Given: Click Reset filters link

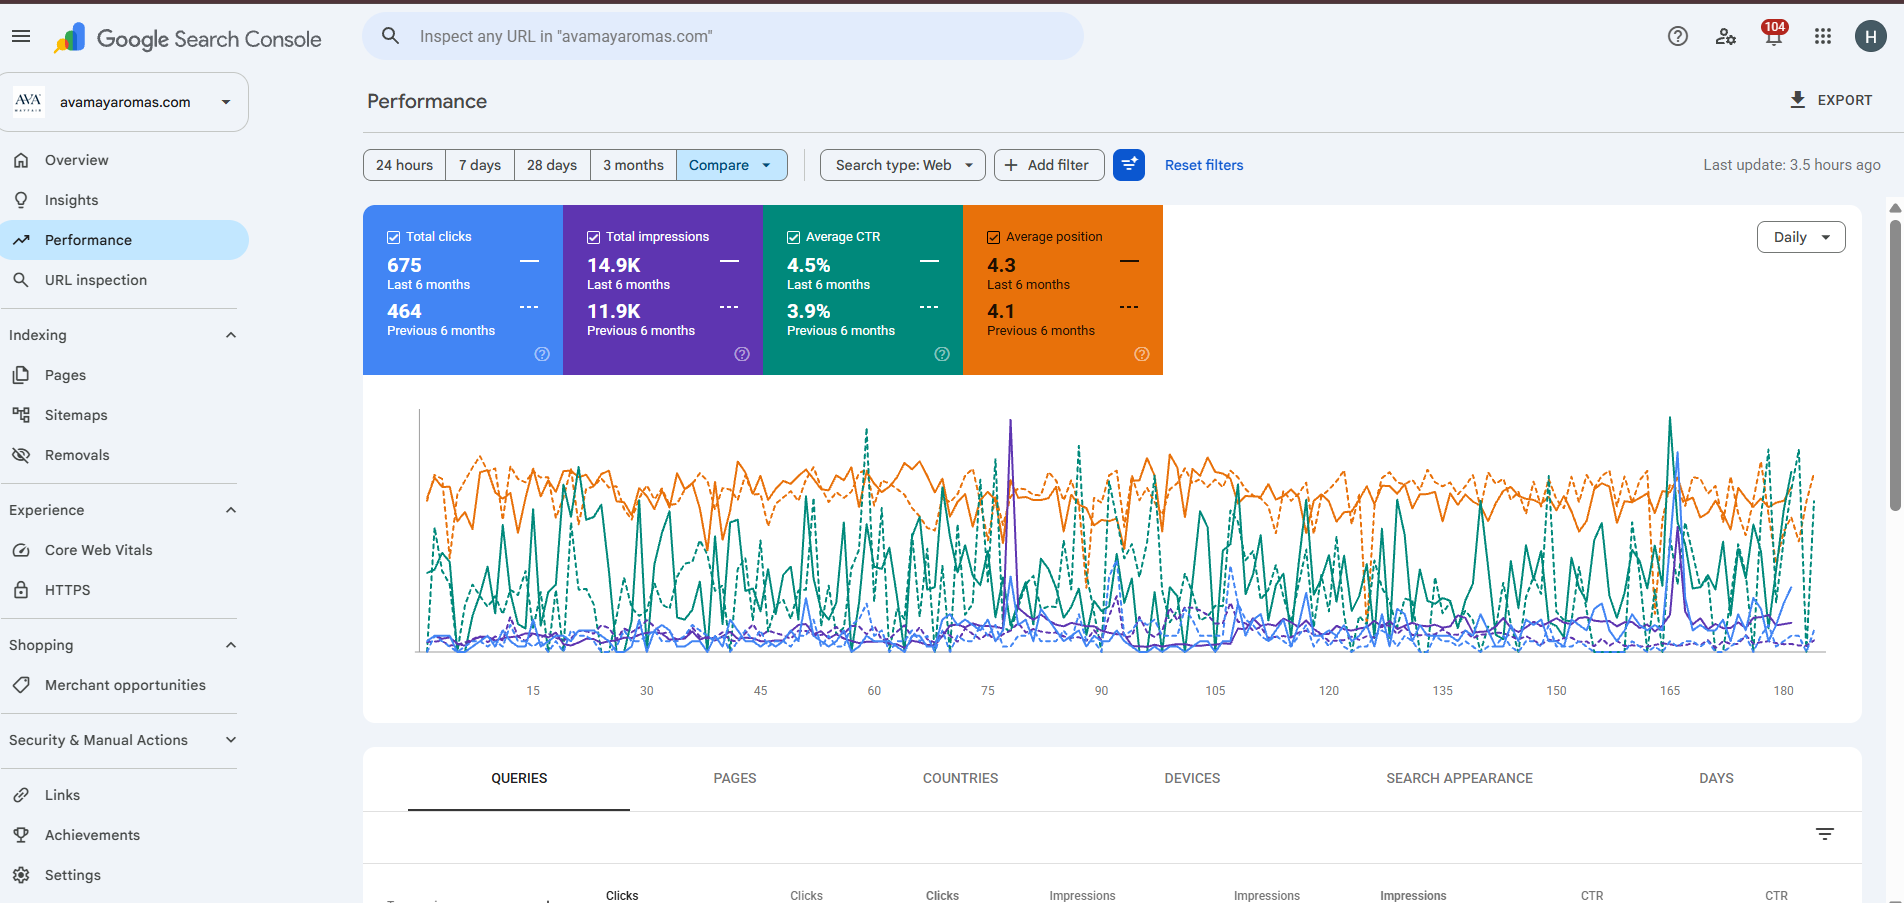Looking at the screenshot, I should tap(1204, 165).
